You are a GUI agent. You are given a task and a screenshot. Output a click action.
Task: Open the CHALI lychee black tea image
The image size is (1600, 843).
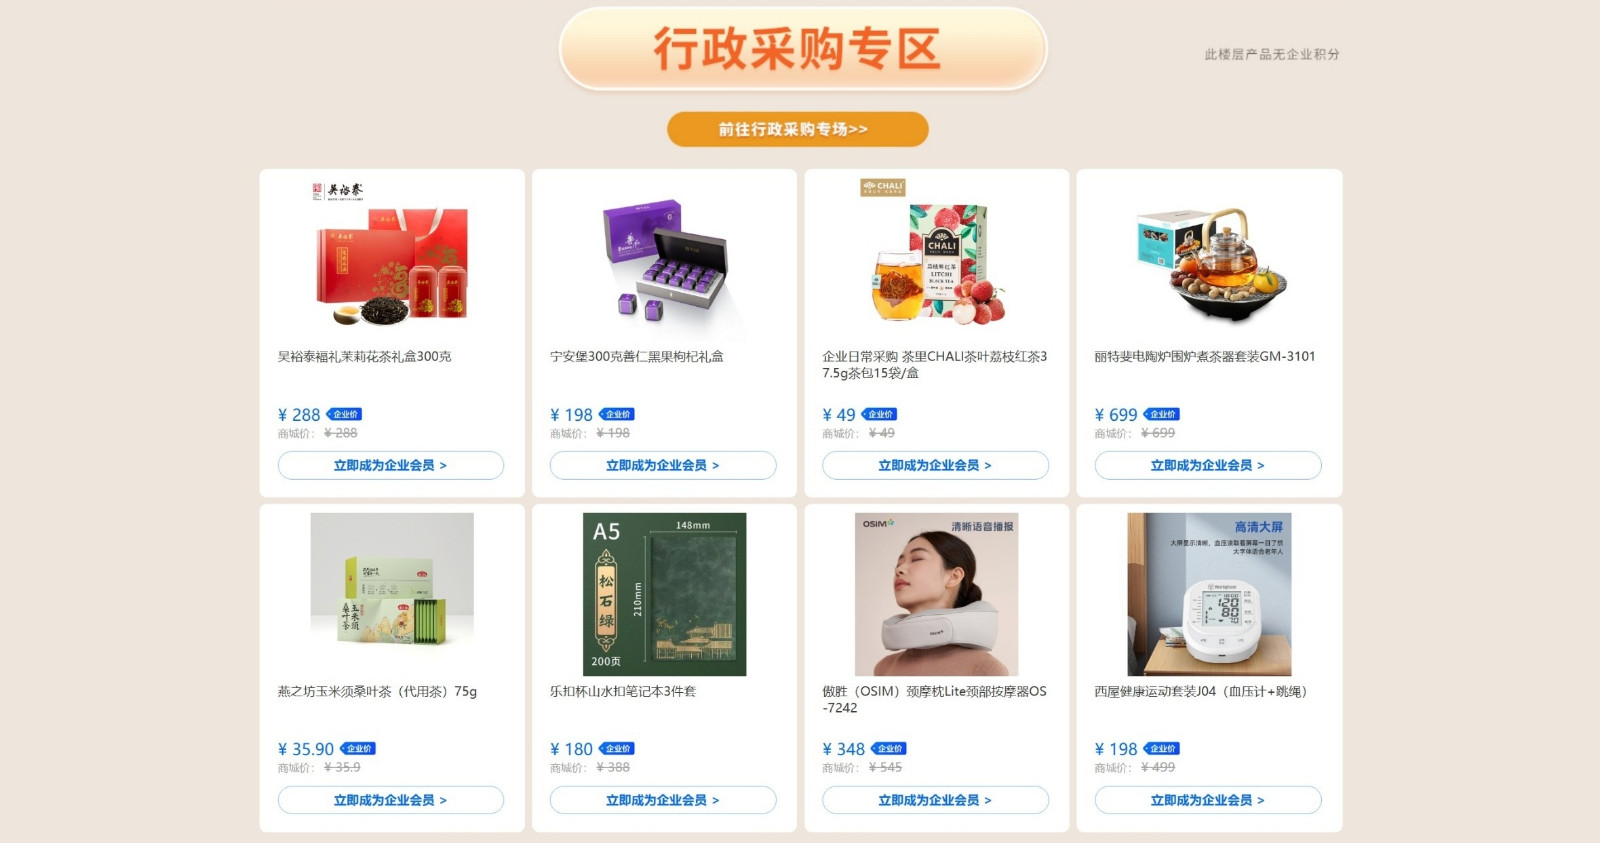[937, 260]
